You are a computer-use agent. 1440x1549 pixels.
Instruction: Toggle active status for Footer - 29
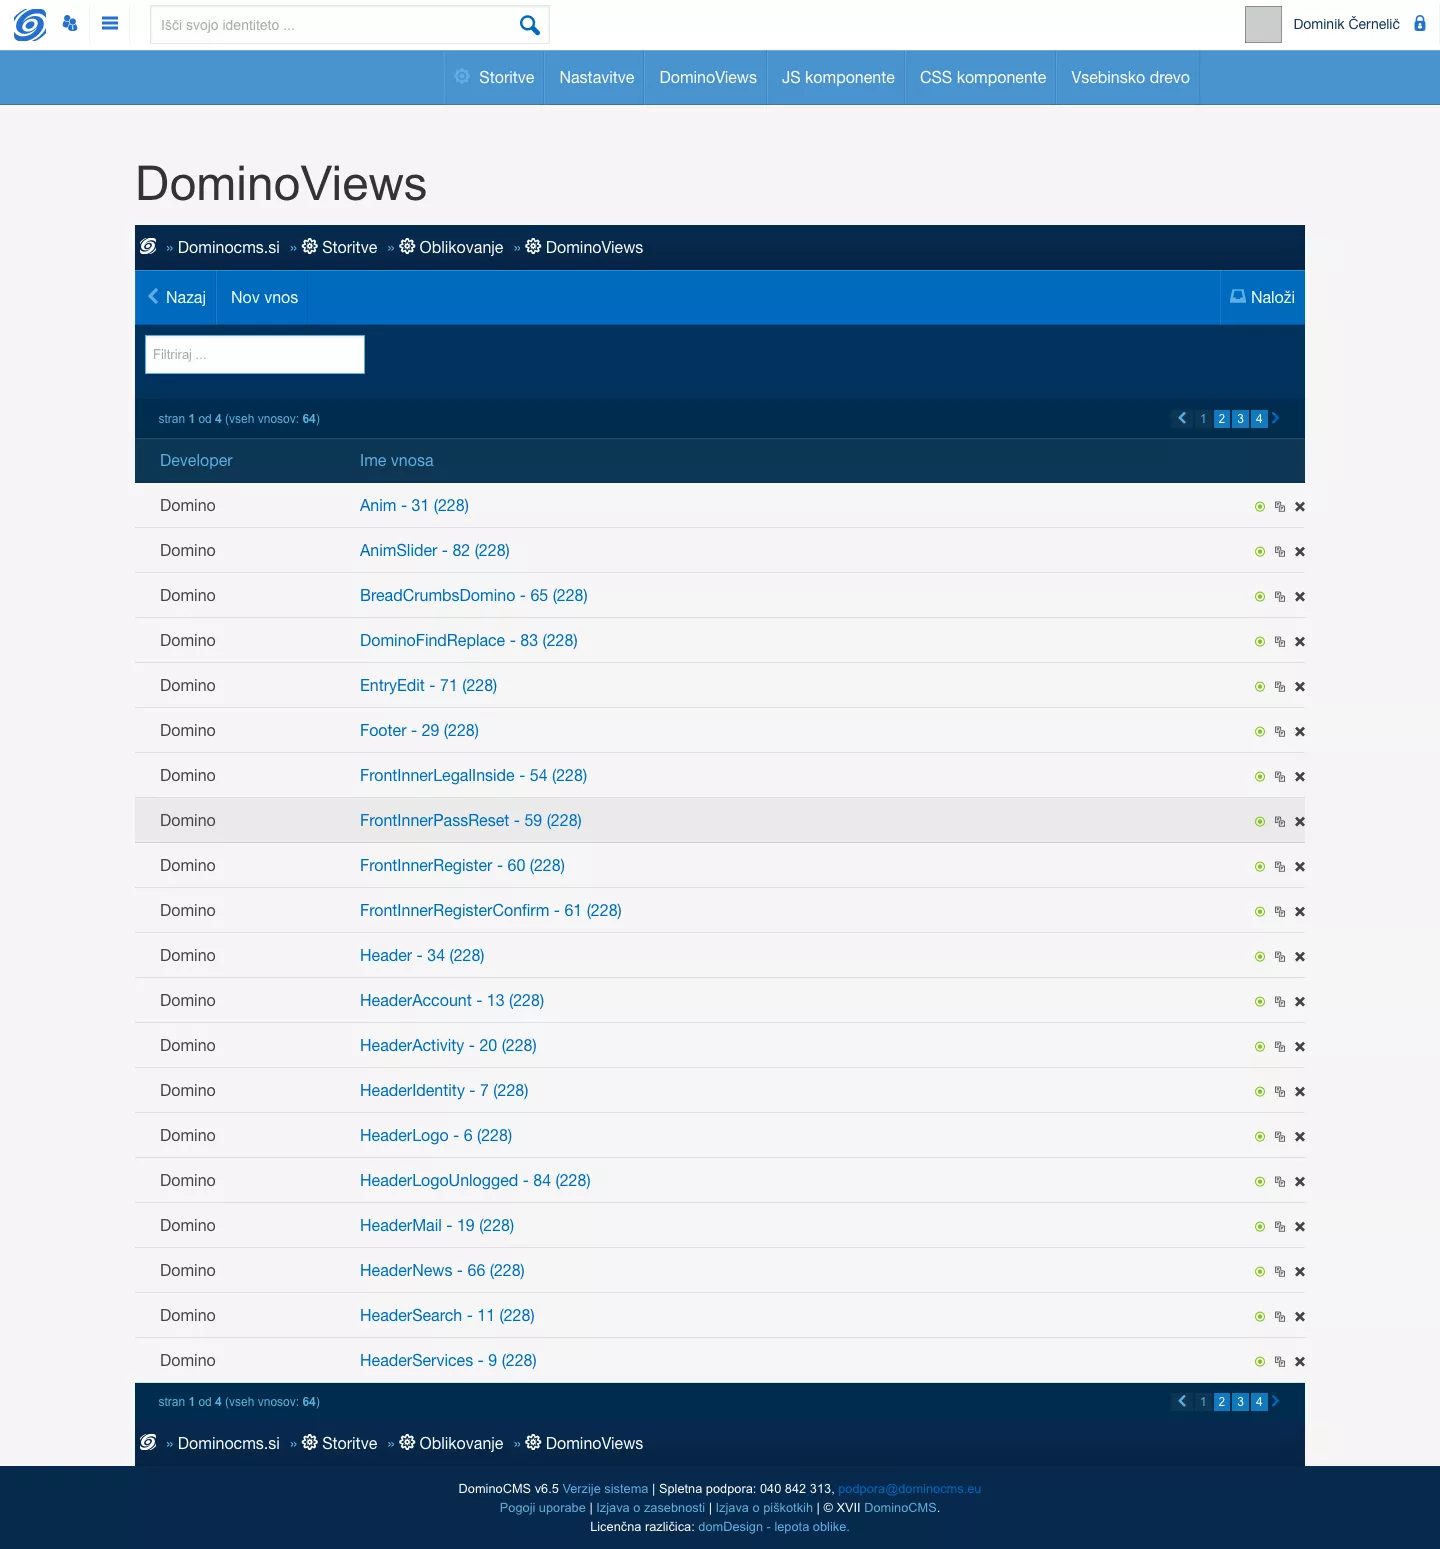[x=1259, y=731]
